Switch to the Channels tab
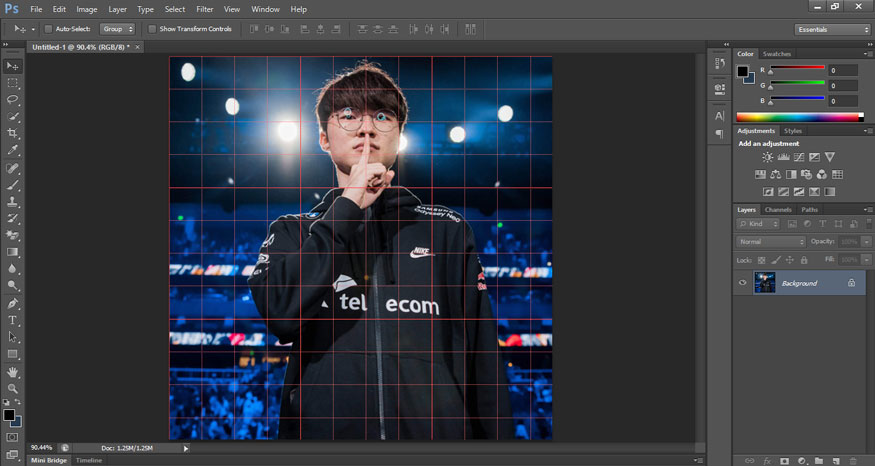 coord(778,210)
